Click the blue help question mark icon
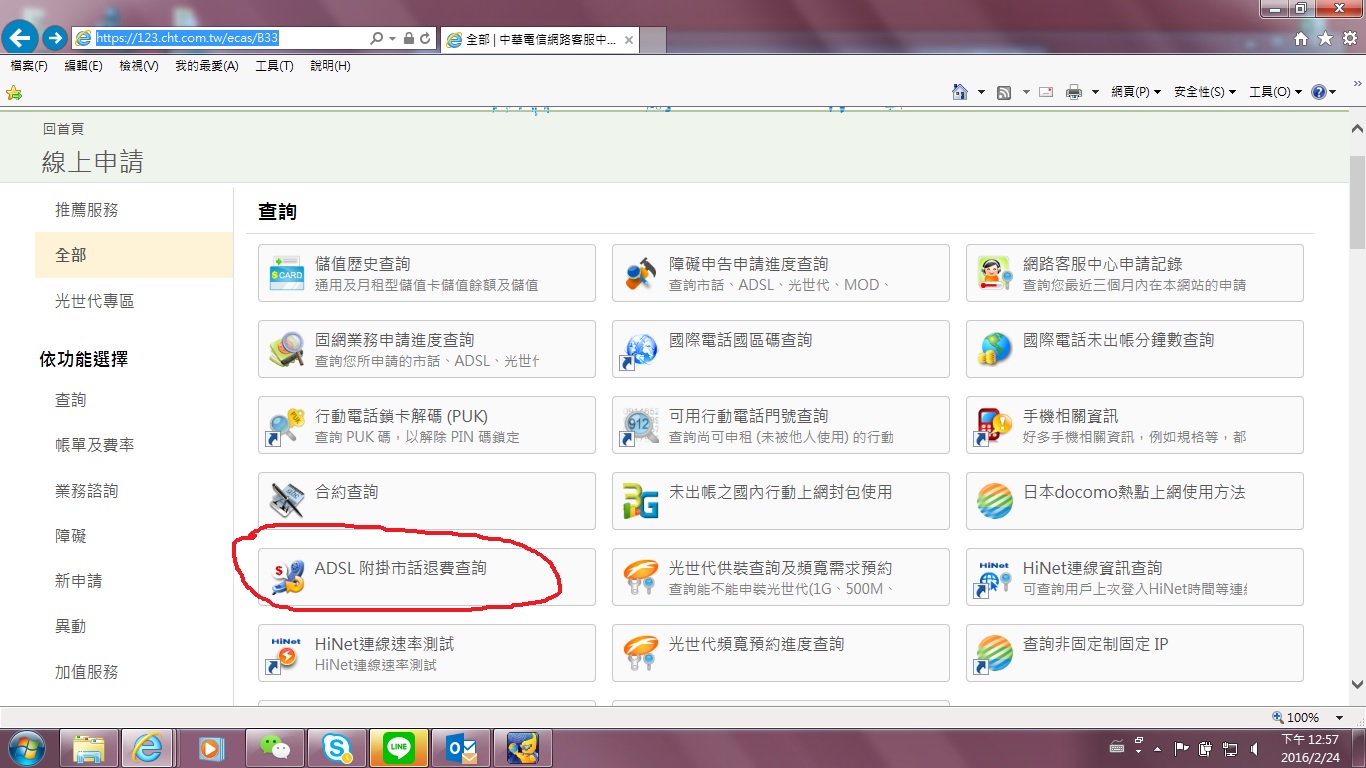1366x768 pixels. click(x=1319, y=92)
